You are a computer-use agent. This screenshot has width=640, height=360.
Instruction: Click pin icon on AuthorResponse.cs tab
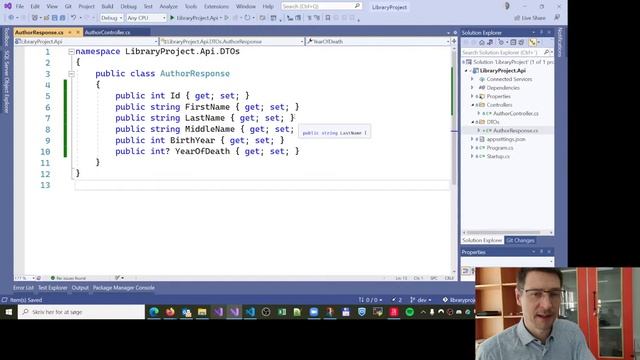tap(70, 32)
